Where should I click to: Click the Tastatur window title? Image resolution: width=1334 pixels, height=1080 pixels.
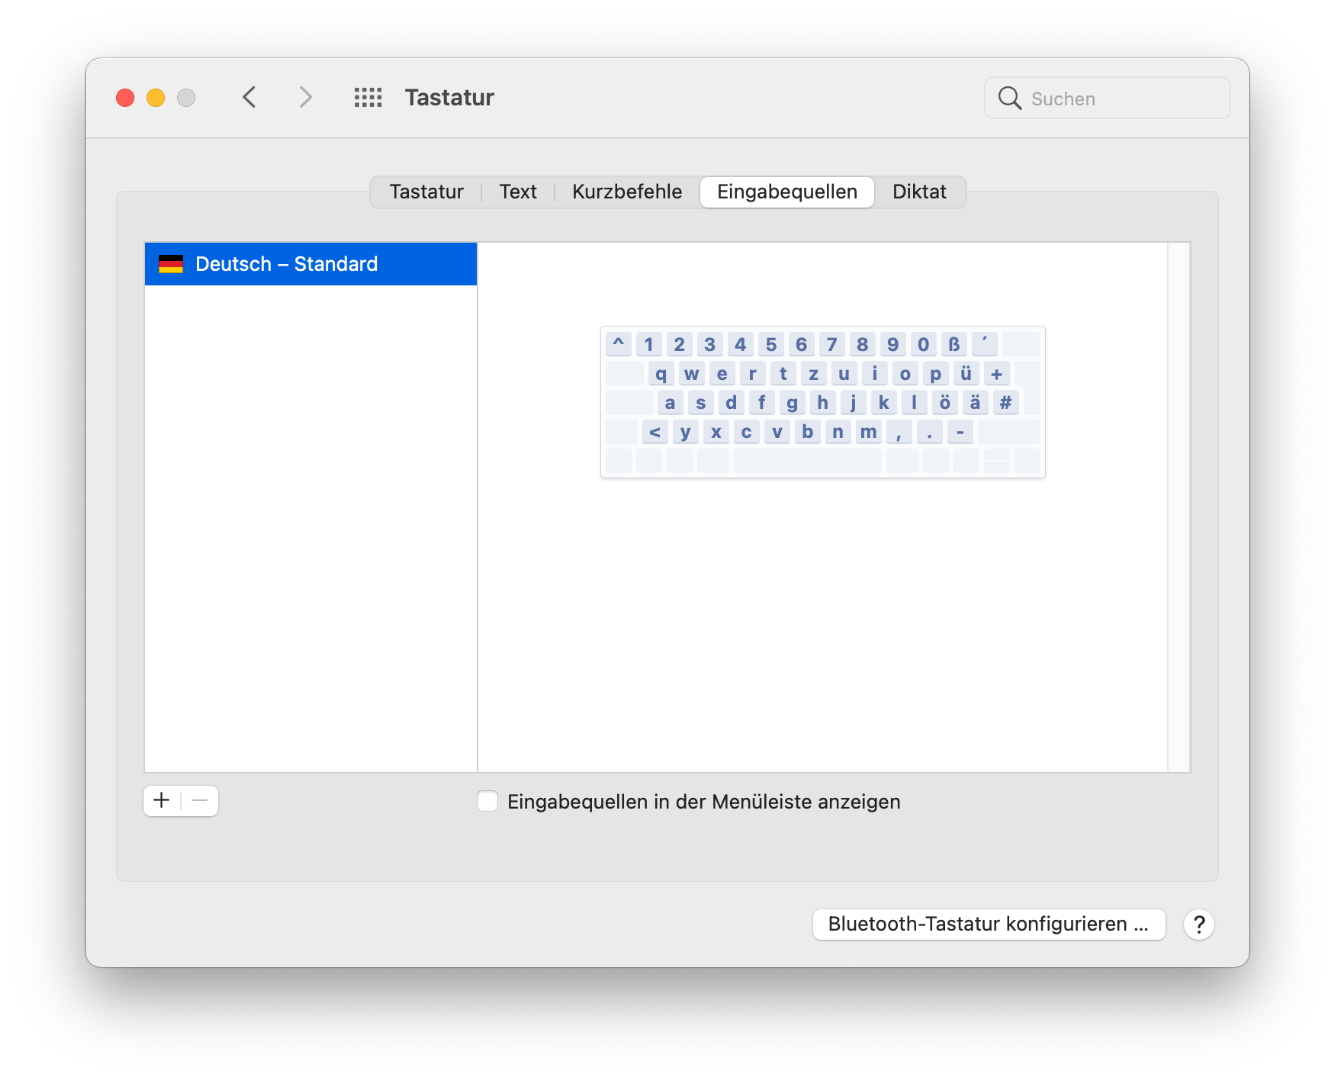click(x=449, y=97)
